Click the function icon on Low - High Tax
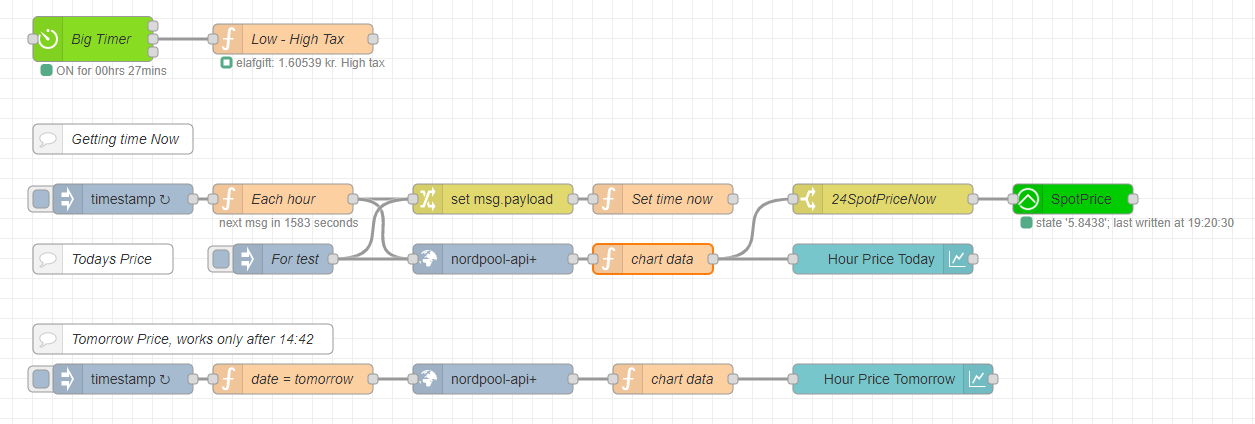 (228, 39)
